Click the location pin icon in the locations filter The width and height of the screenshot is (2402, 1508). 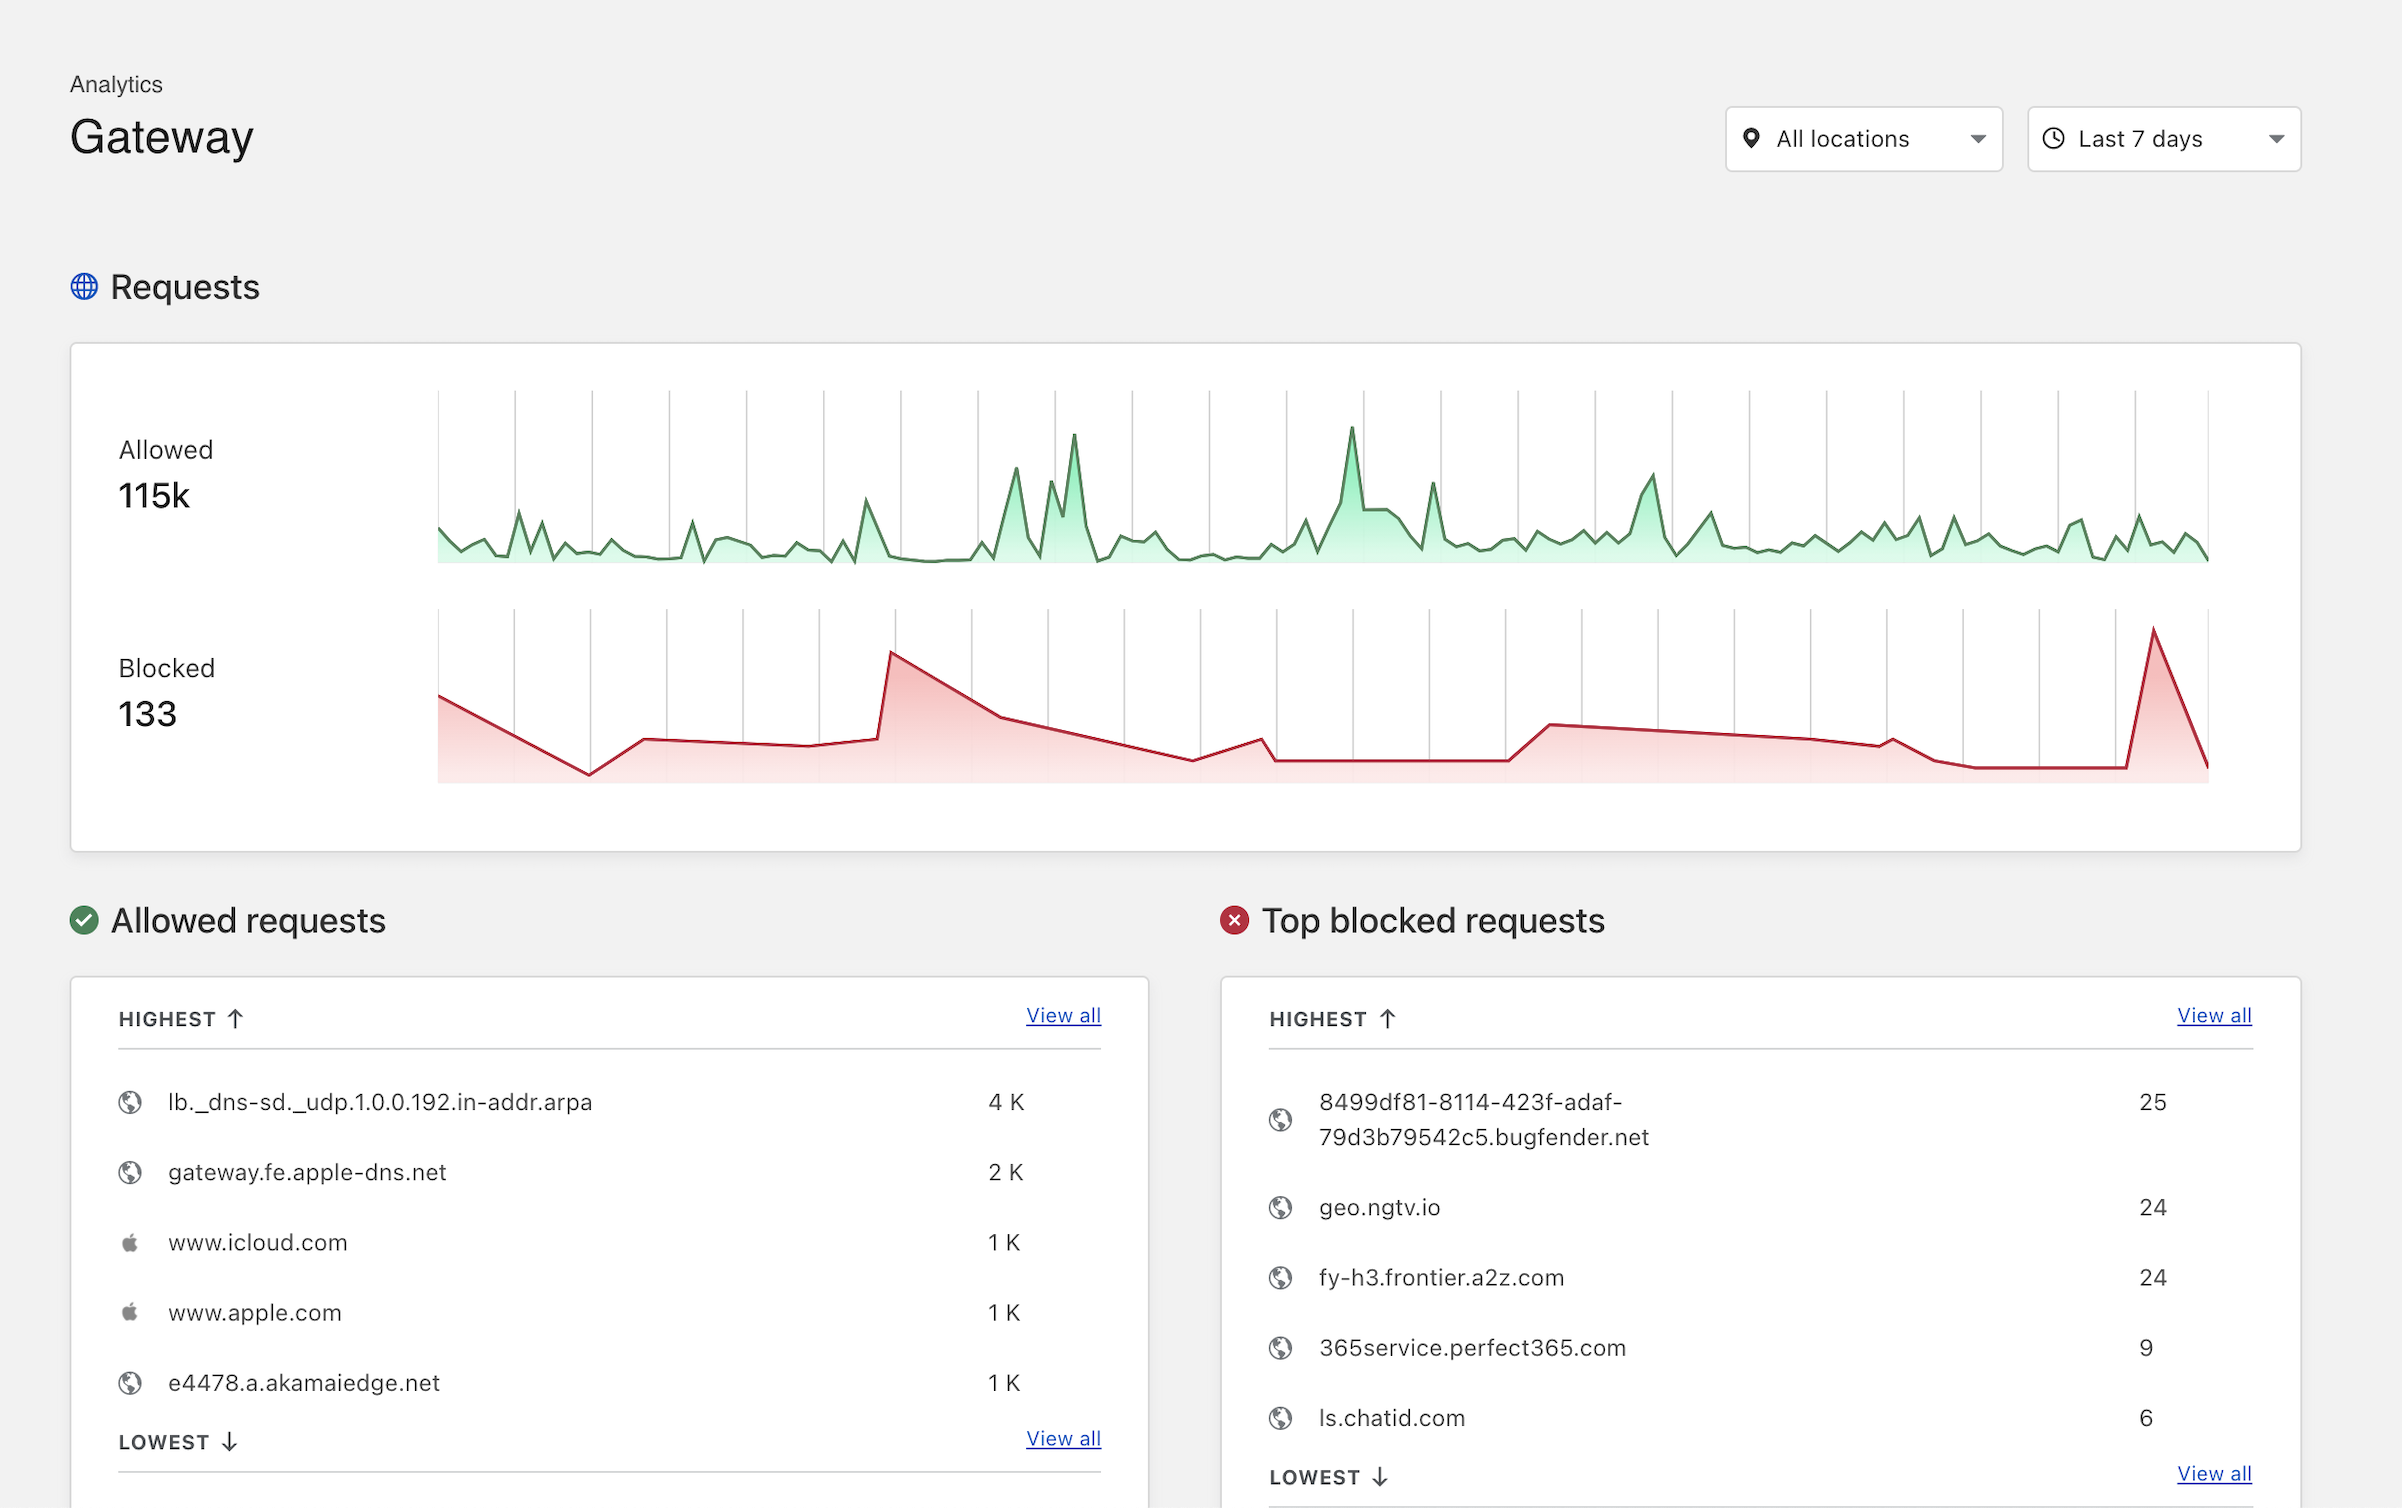coord(1753,139)
